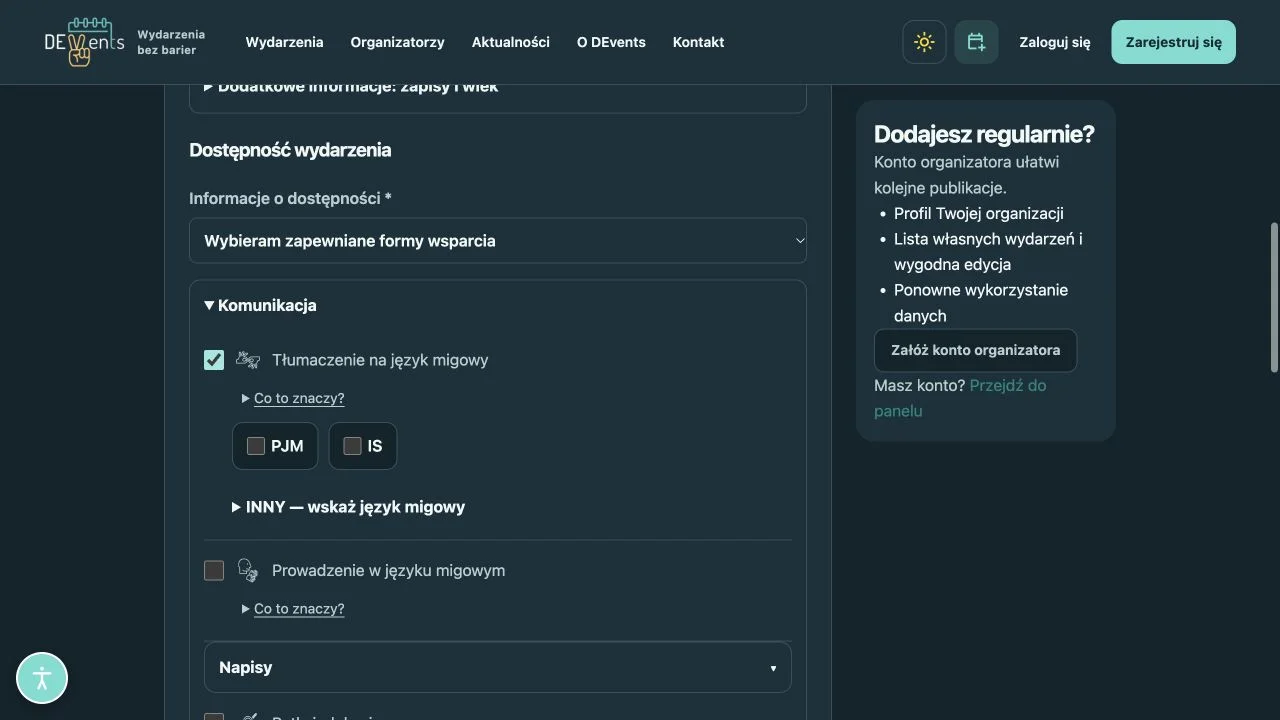Click Profil Twojej organizacji list item

[979, 213]
